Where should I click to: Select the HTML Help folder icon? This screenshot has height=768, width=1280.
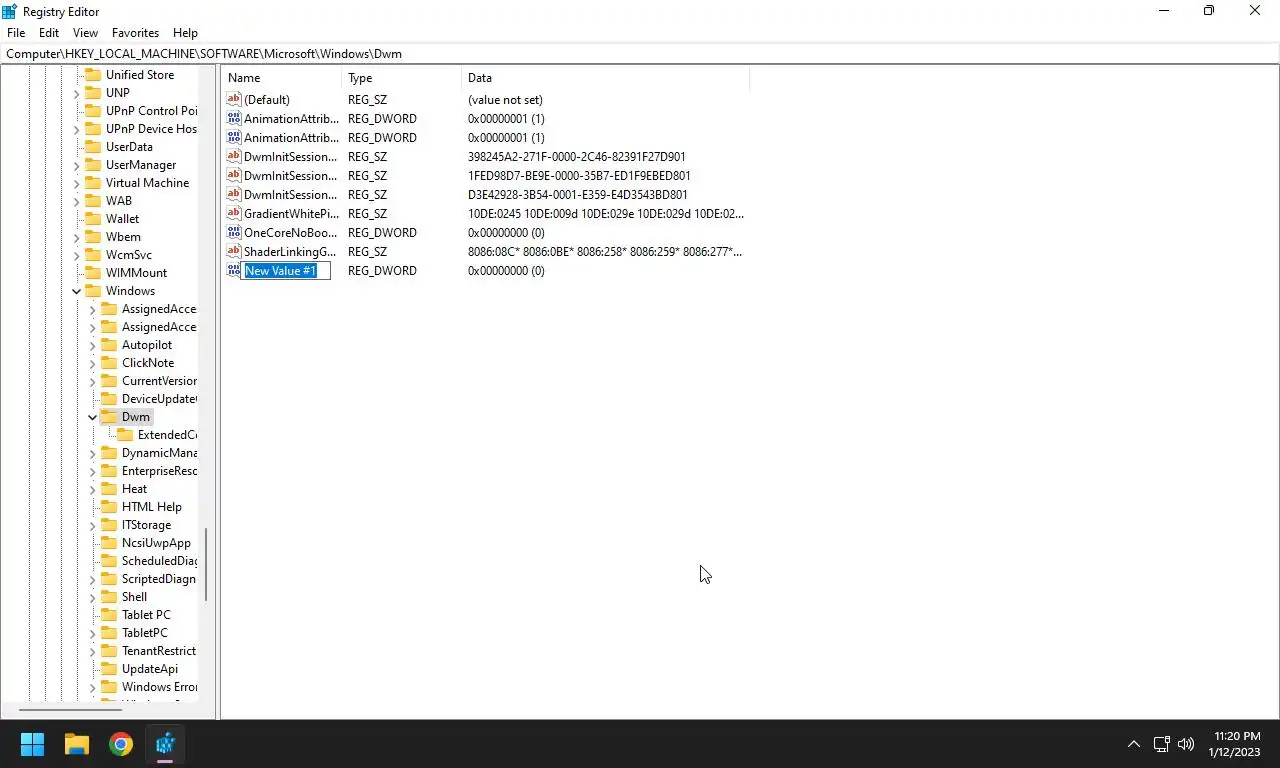coord(109,507)
